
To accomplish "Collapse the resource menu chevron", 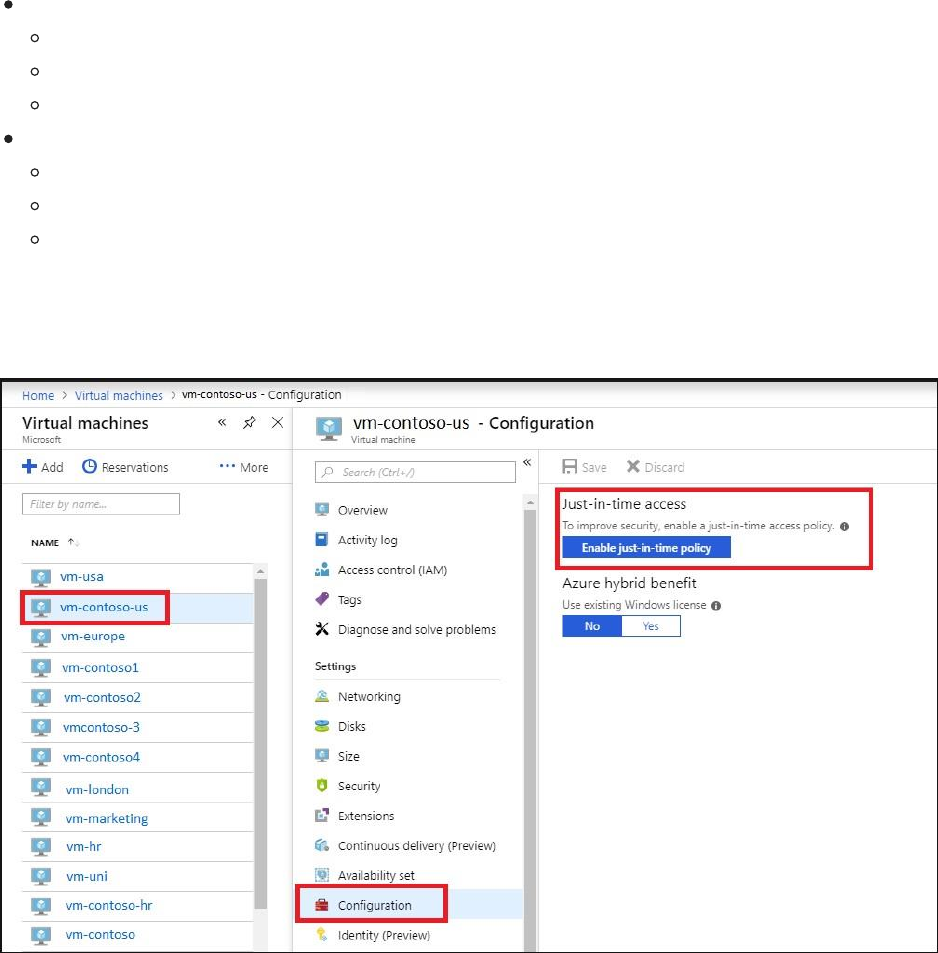I will tap(527, 463).
